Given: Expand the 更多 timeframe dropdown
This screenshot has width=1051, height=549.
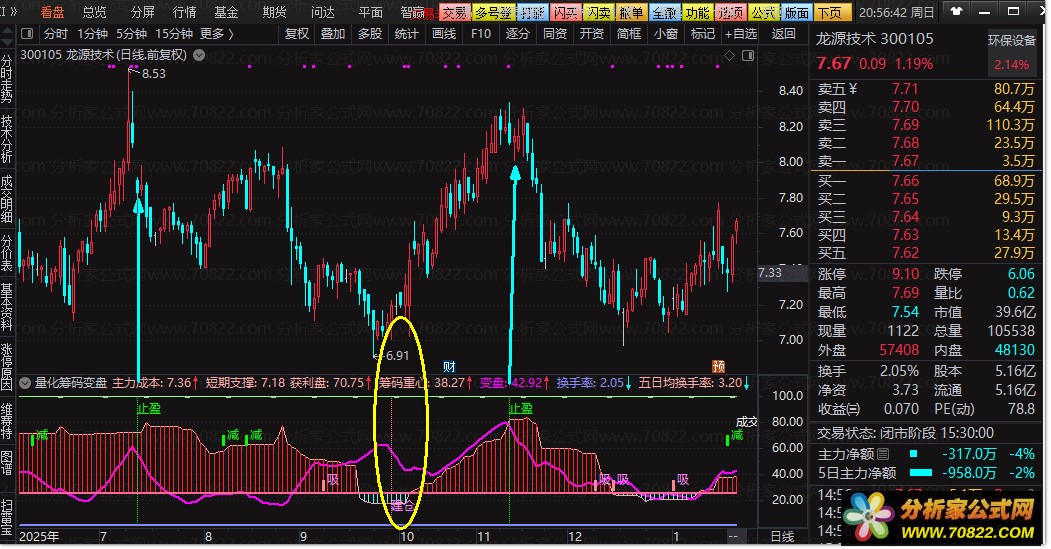Looking at the screenshot, I should tap(216, 33).
